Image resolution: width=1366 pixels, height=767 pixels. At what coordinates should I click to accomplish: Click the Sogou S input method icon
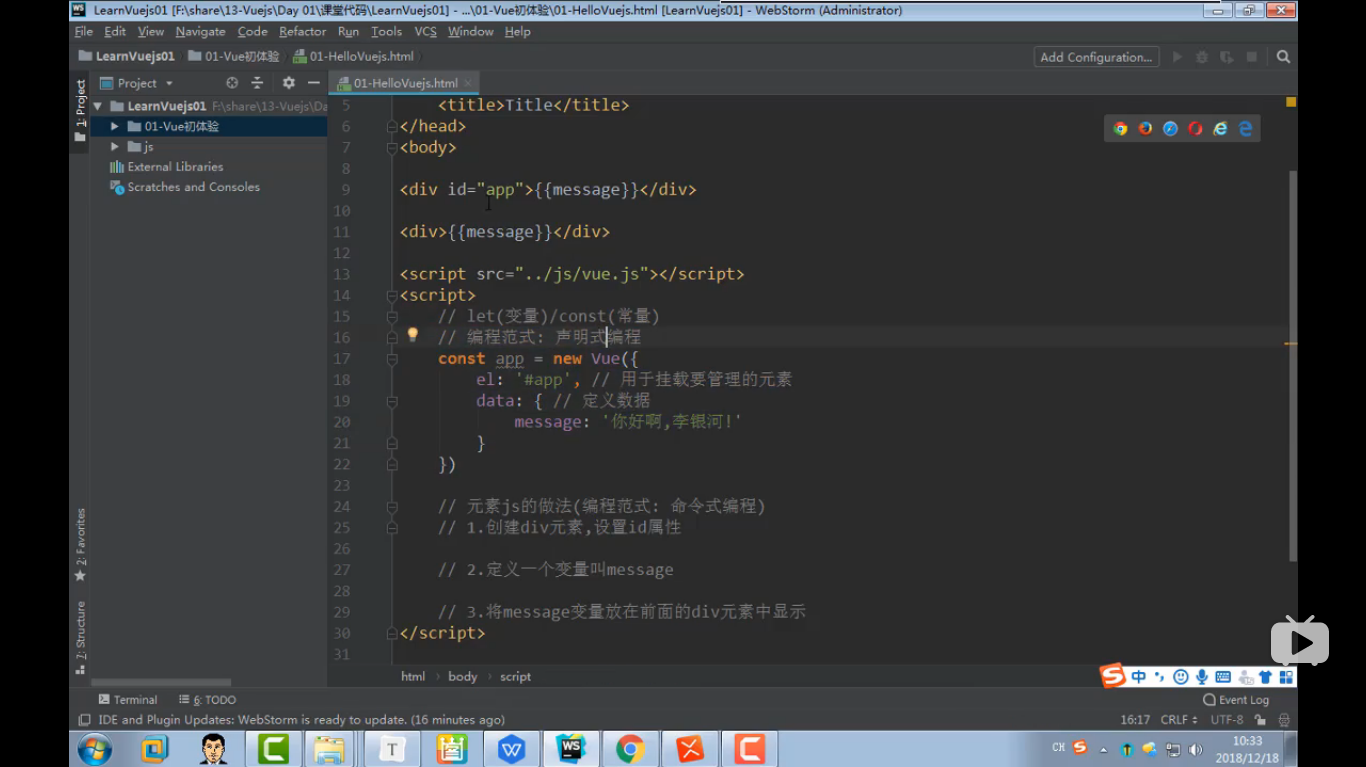(x=1113, y=676)
